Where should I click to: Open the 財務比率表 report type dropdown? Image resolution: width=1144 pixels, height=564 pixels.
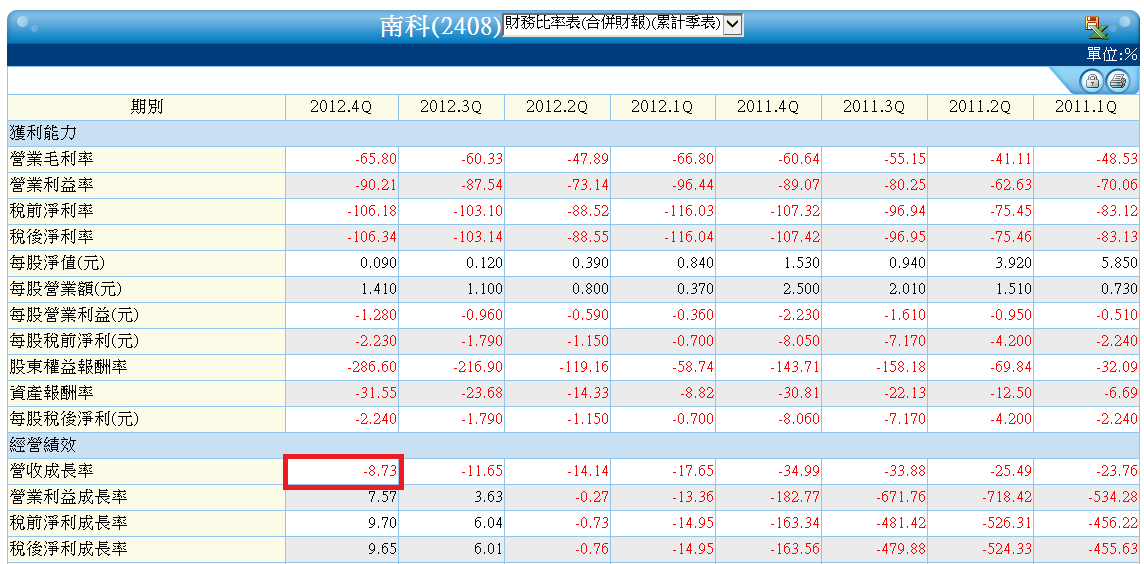point(623,25)
